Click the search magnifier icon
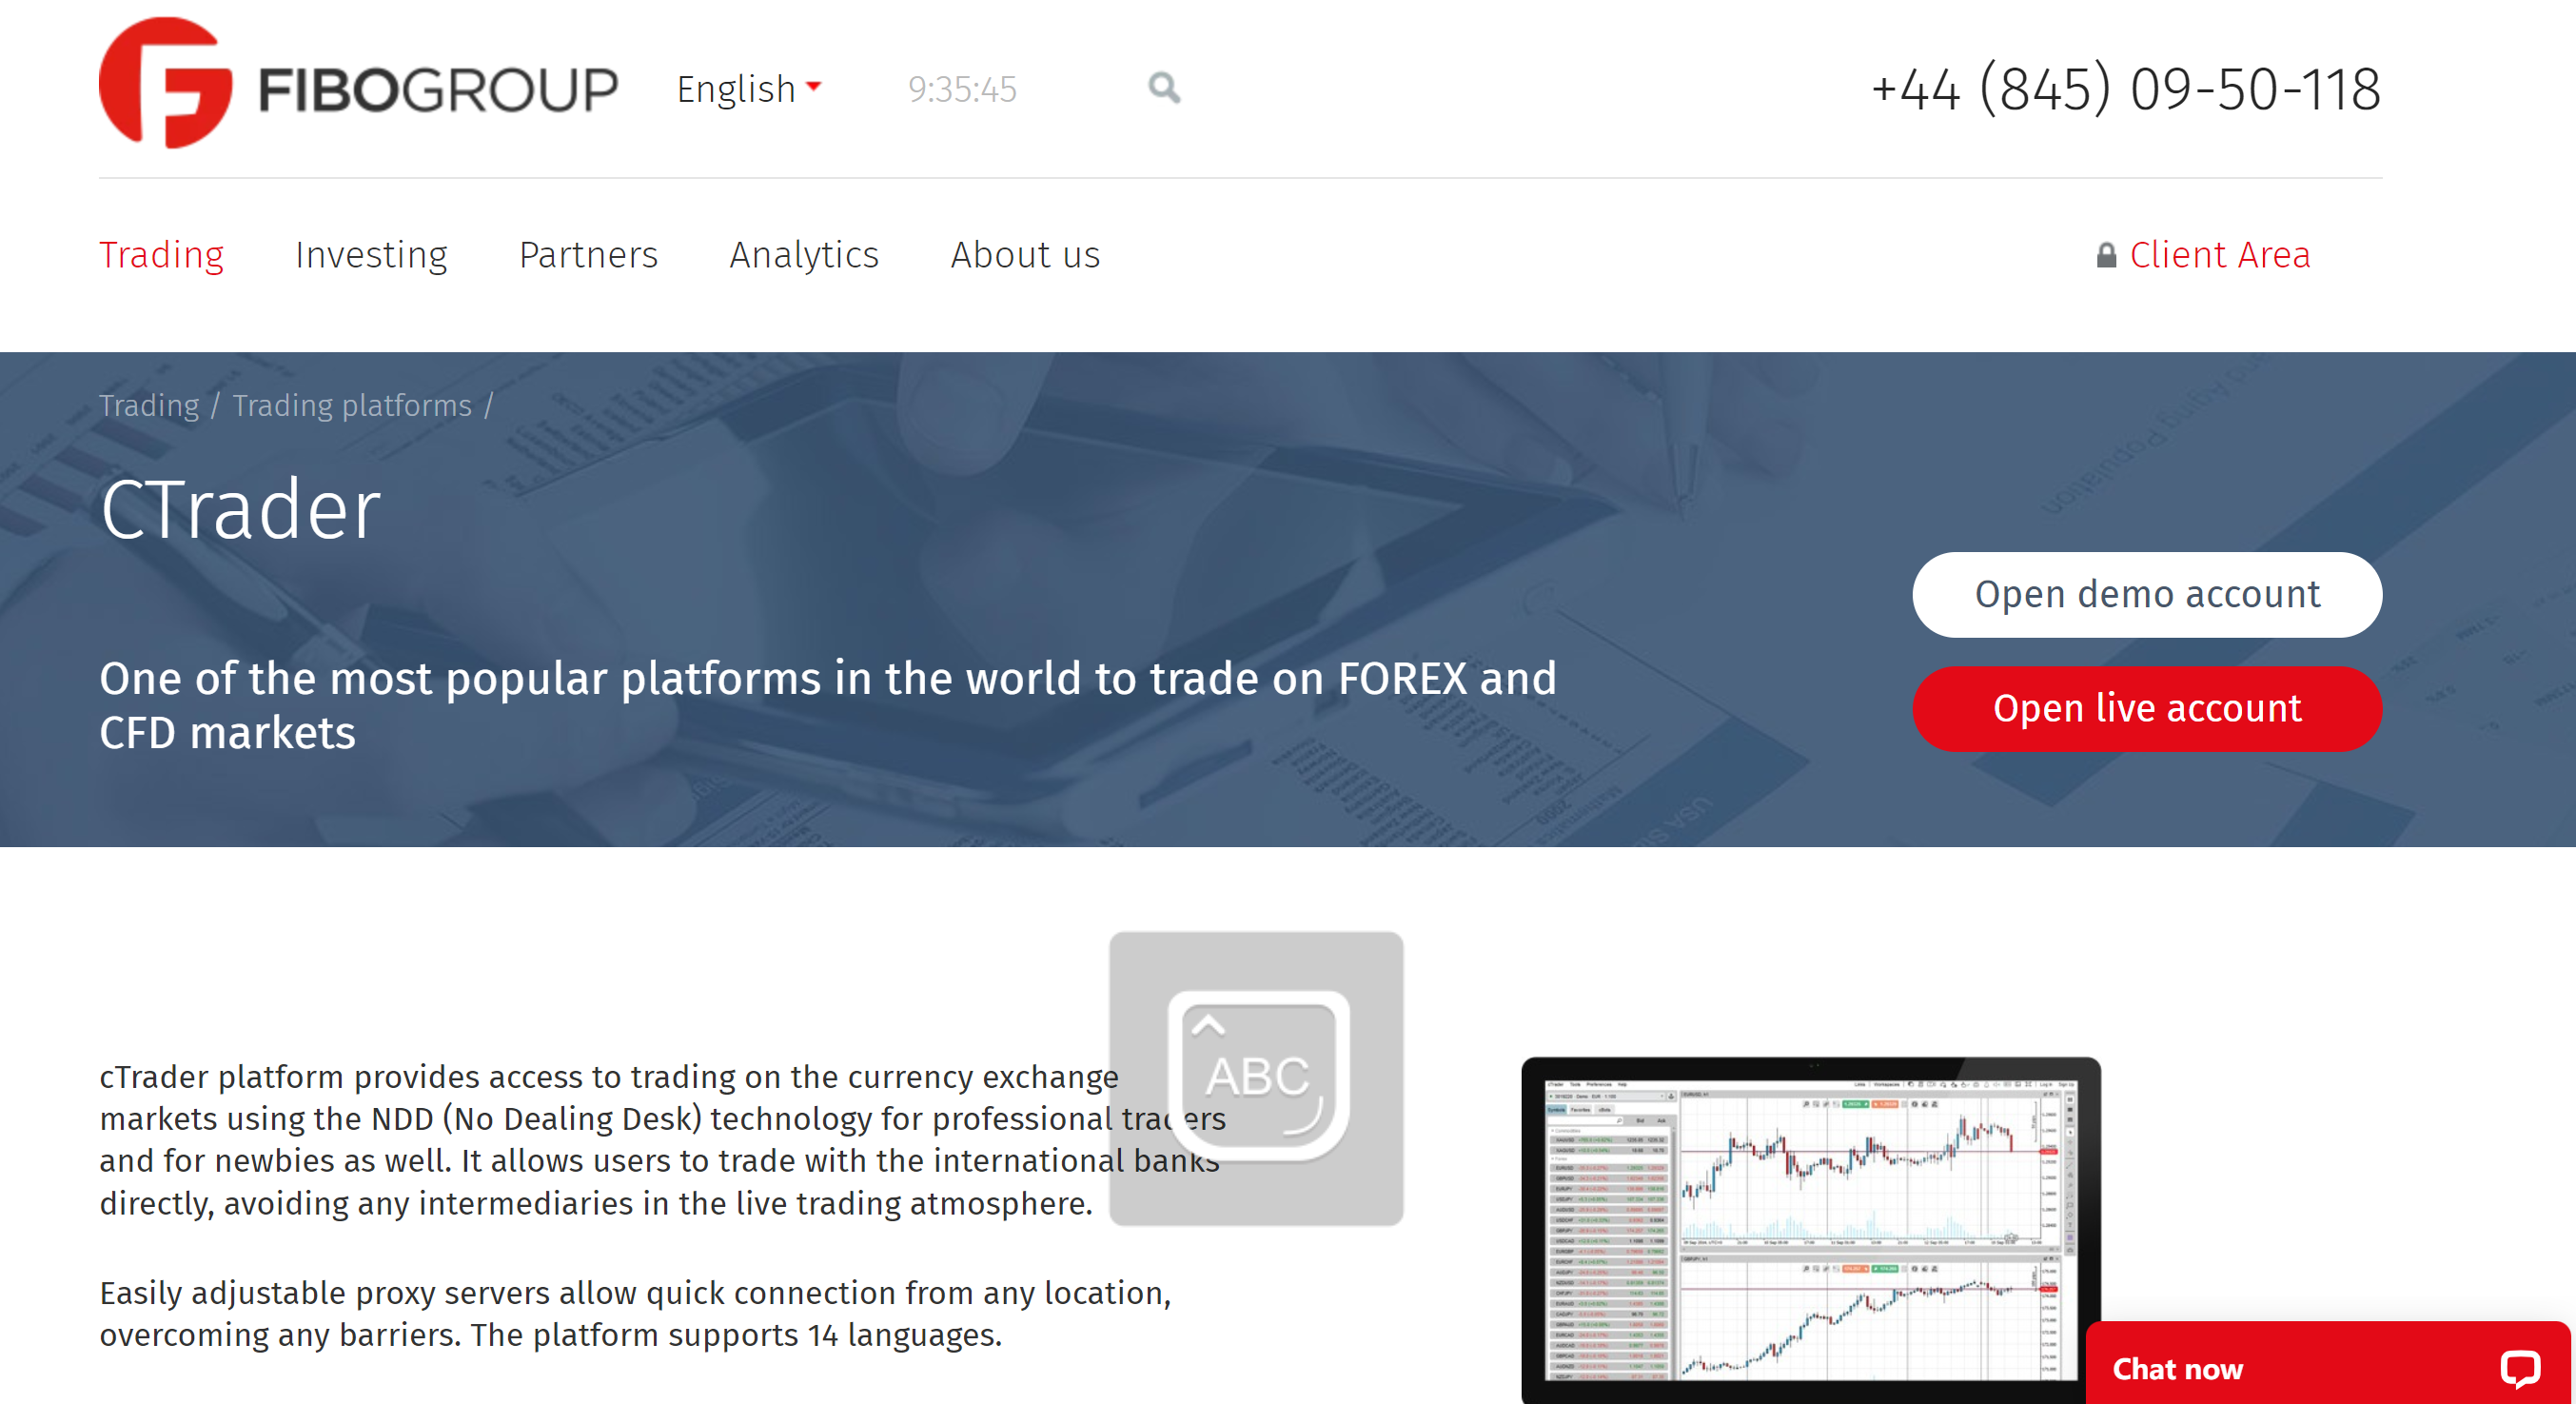 pos(1164,88)
